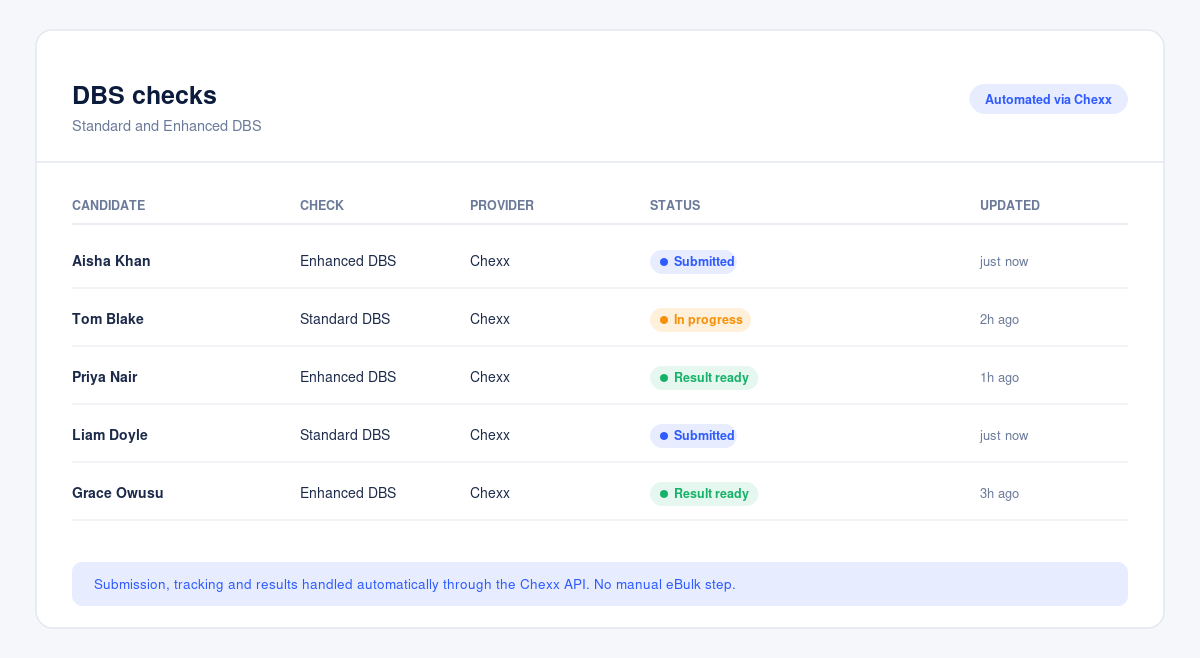Select candidate Grace Owusu

tap(117, 493)
